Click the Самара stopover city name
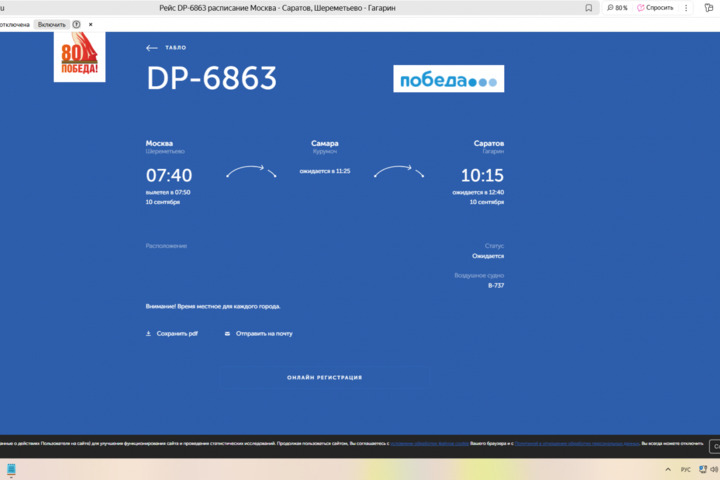 pyautogui.click(x=325, y=143)
